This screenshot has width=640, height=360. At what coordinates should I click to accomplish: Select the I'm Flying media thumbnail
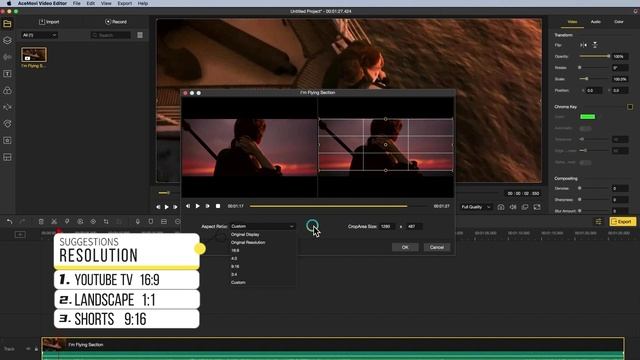pyautogui.click(x=34, y=54)
